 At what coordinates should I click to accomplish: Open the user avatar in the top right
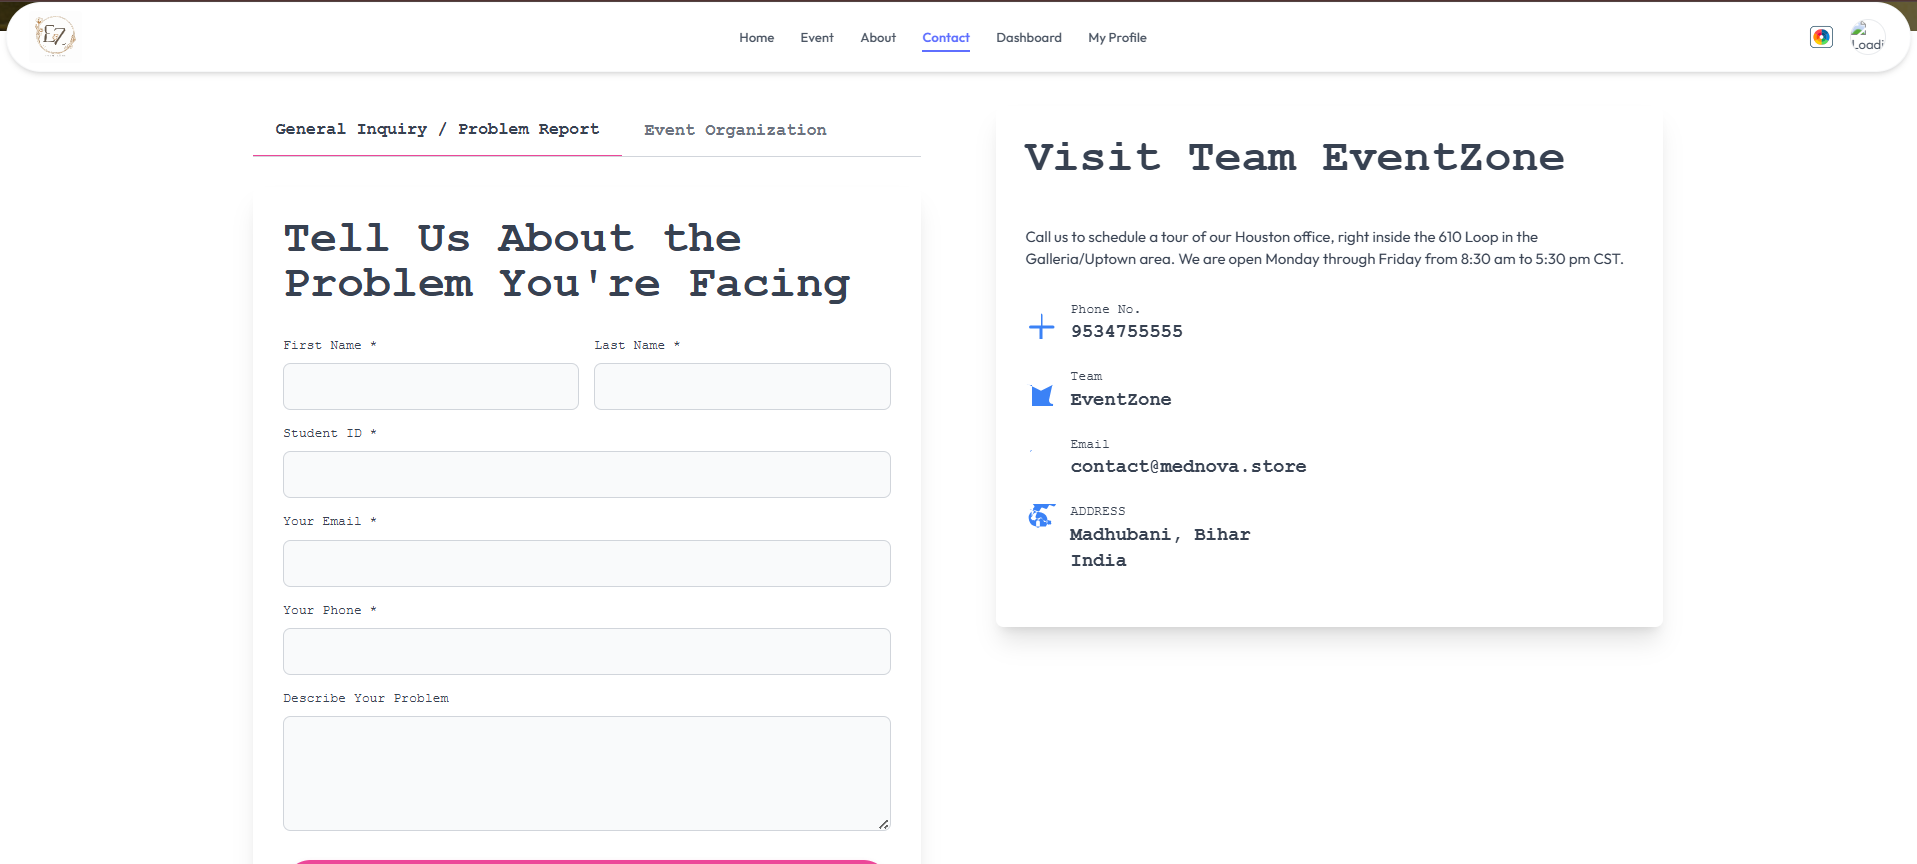[x=1866, y=37]
